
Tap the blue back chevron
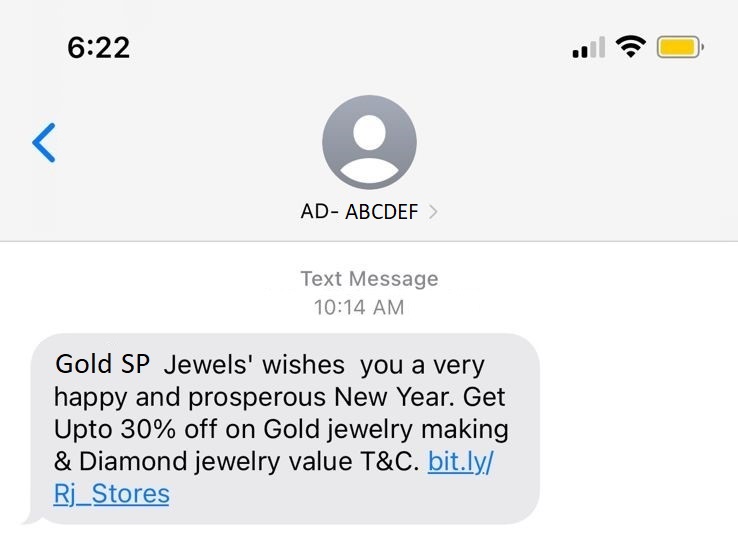click(x=44, y=143)
